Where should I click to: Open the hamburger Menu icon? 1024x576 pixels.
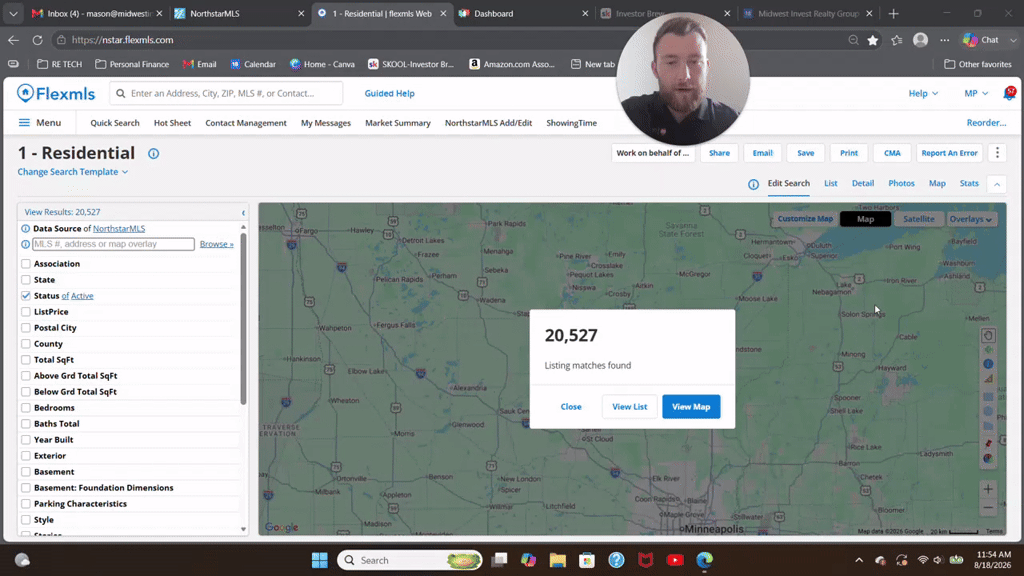[x=24, y=123]
